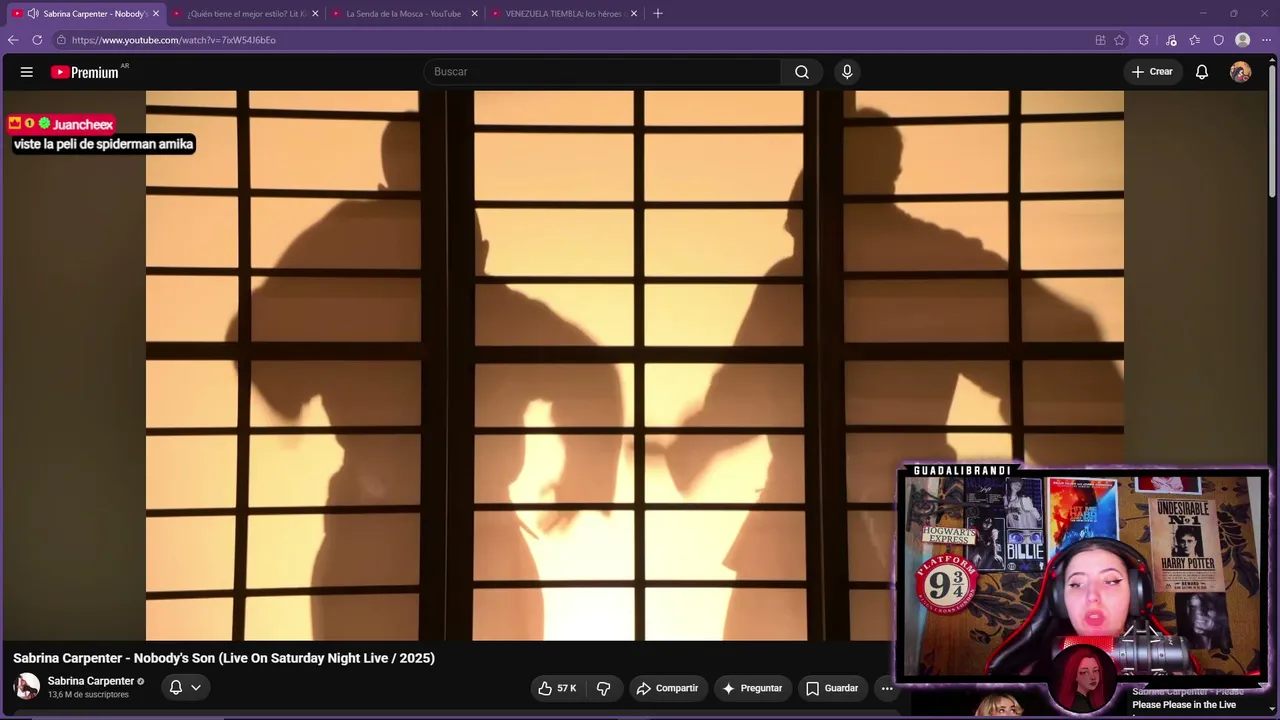
Task: Click the 'viste la peli de spiderman amika' message
Action: click(x=103, y=144)
